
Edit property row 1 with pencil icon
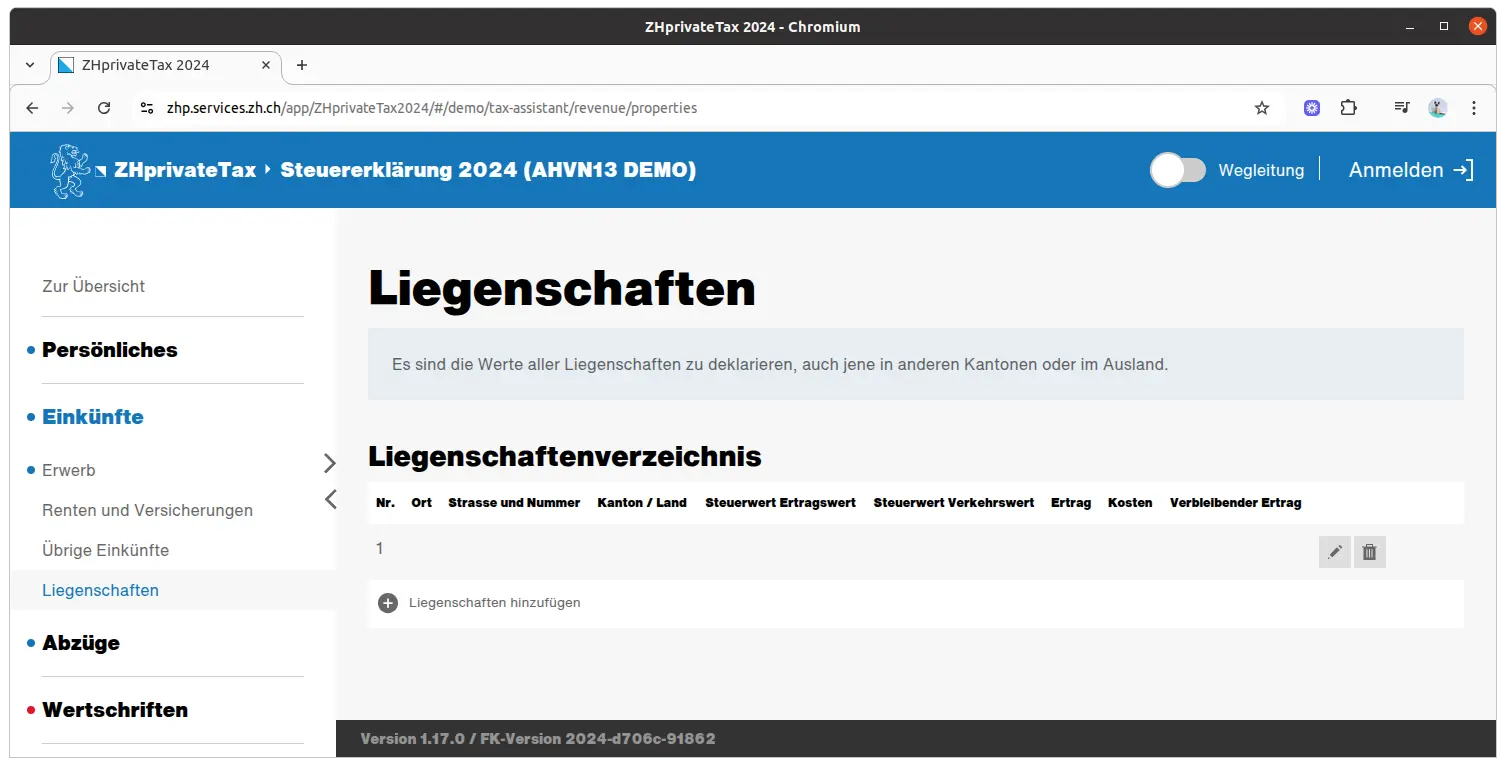coord(1334,552)
